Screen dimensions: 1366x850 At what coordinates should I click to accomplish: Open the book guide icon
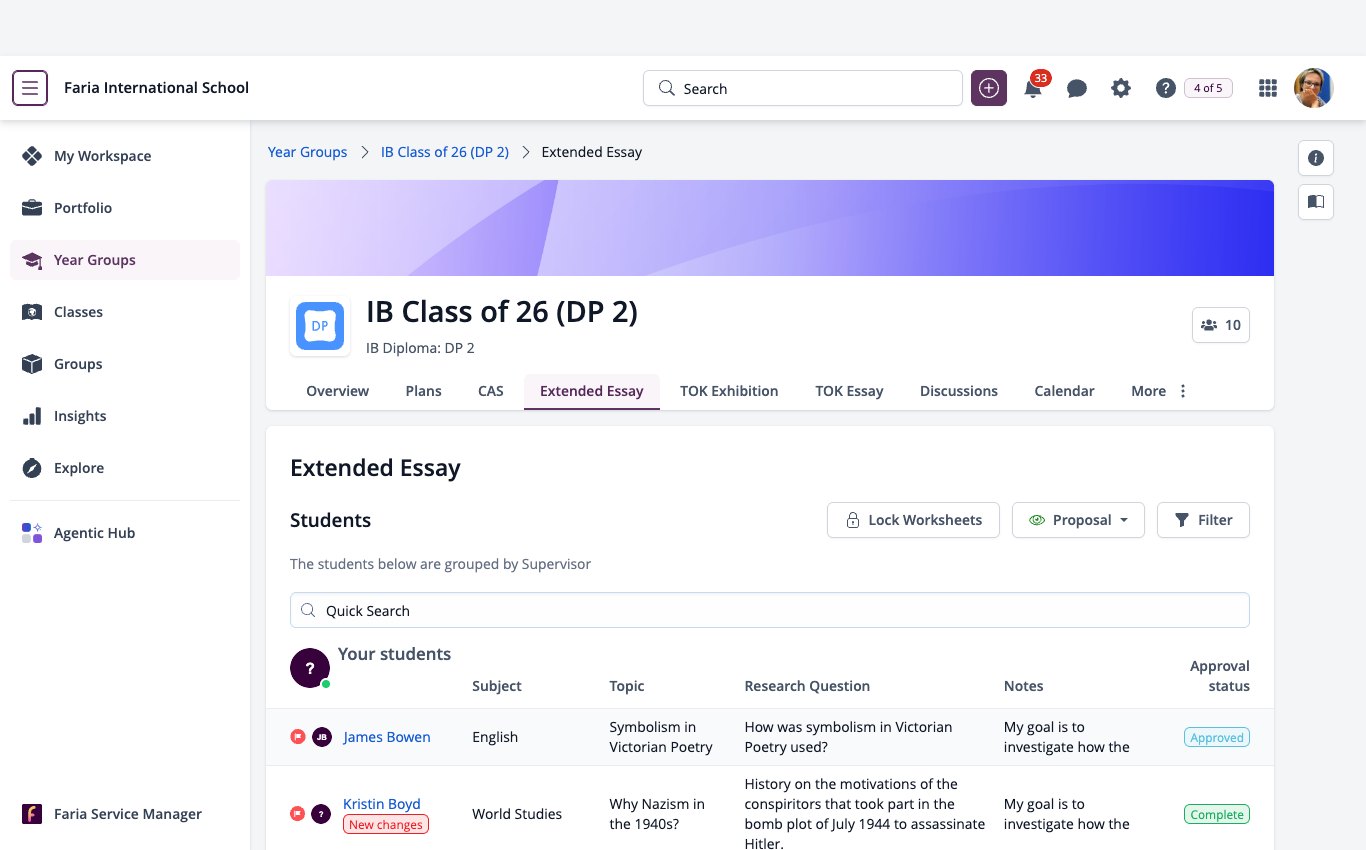pos(1316,202)
